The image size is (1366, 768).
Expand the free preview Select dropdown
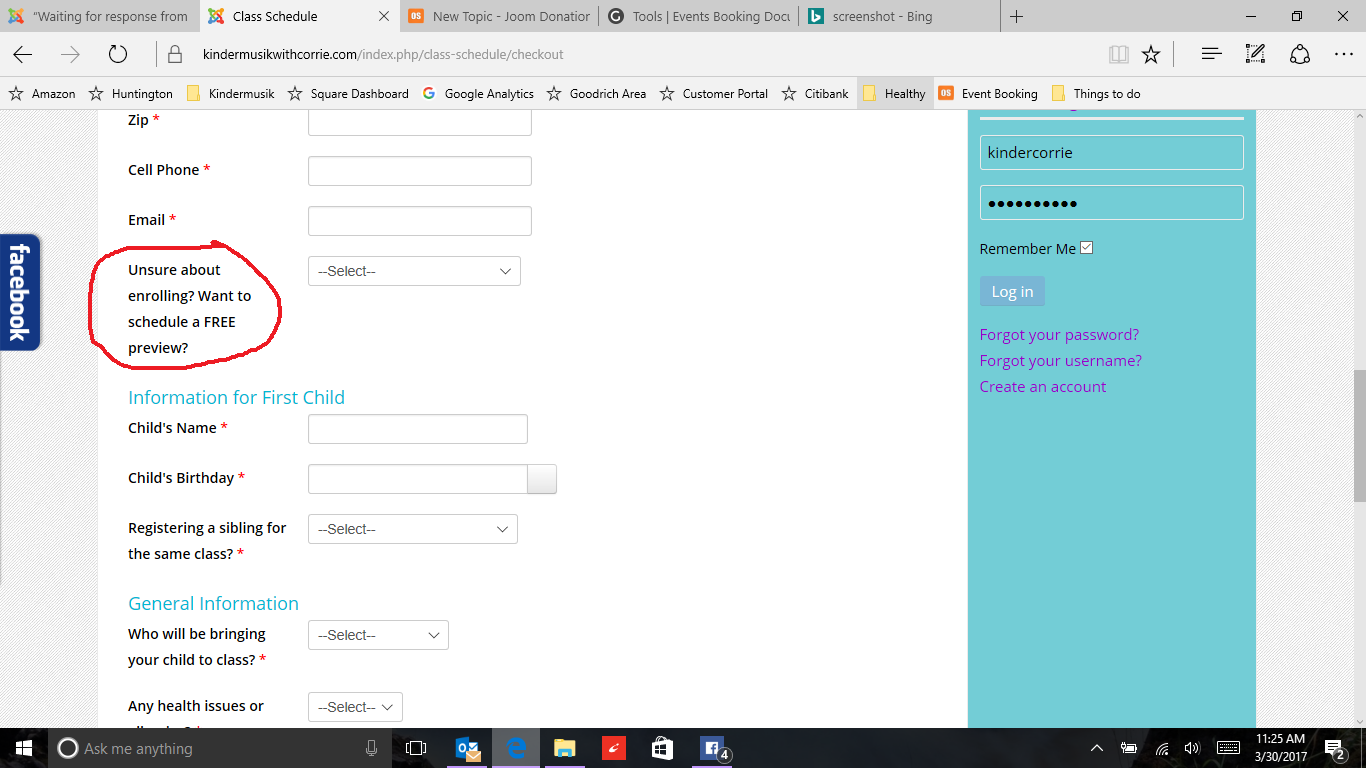(x=414, y=271)
